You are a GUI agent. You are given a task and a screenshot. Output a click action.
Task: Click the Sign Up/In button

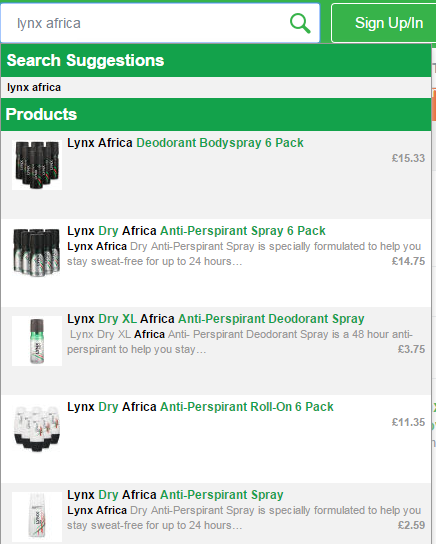(384, 23)
